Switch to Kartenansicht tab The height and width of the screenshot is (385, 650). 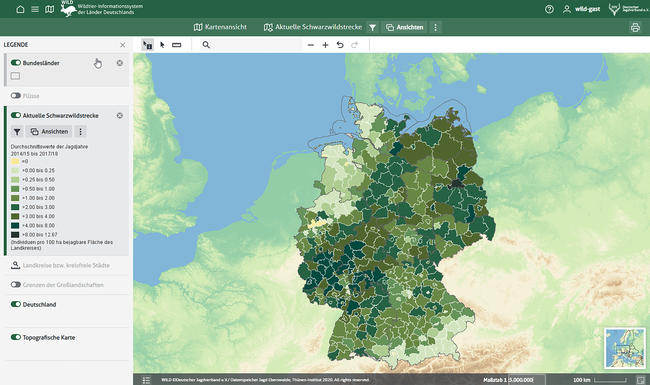(220, 27)
